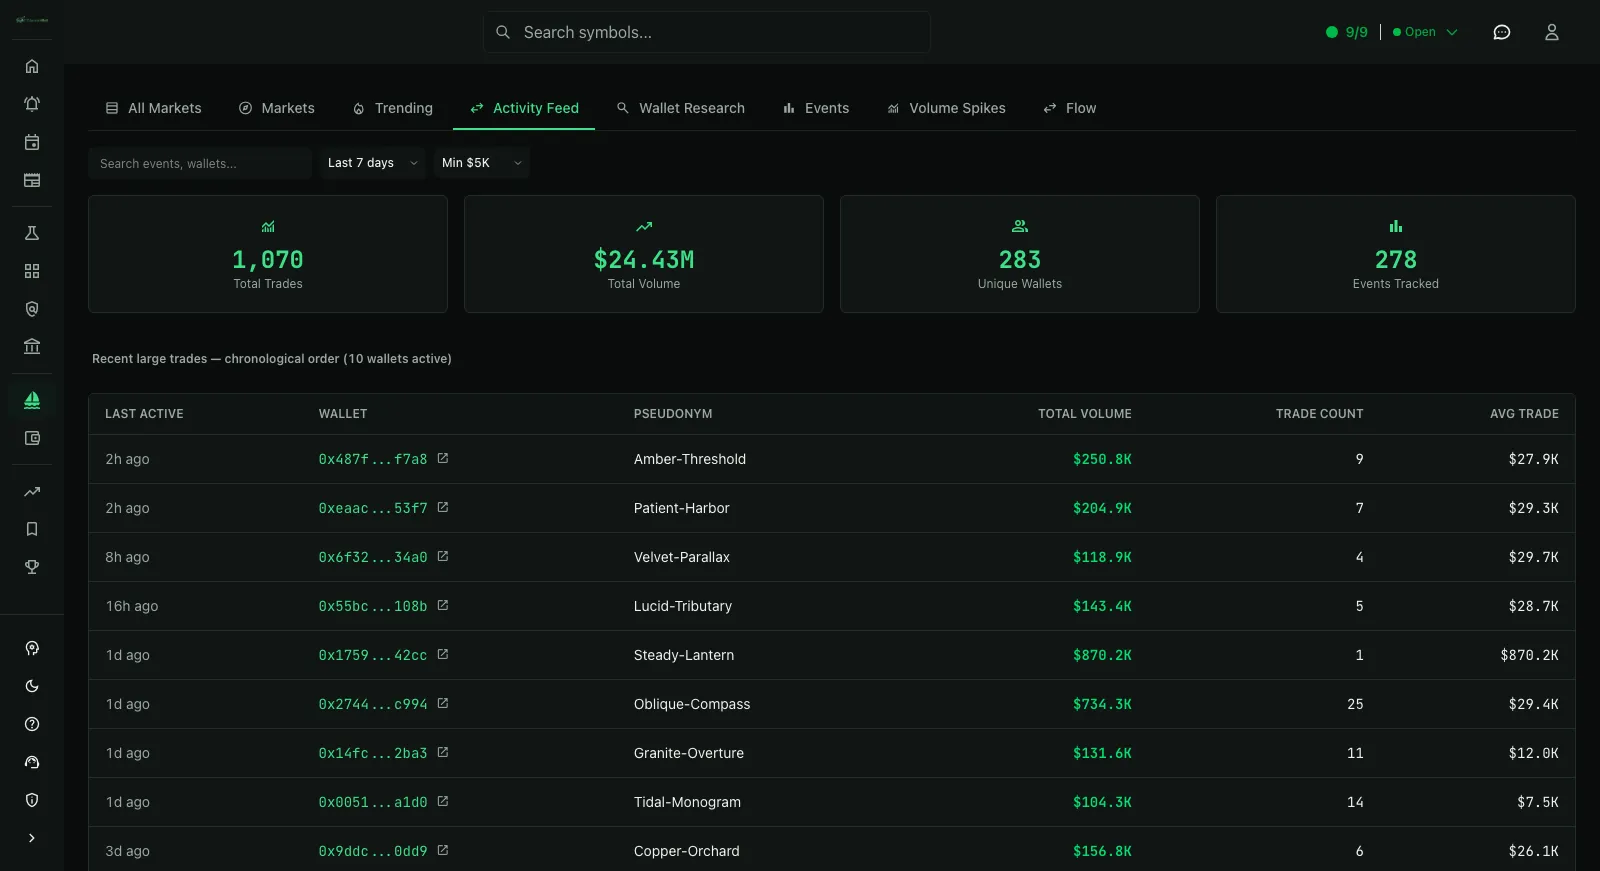Expand the sidebar with the chevron arrow
The width and height of the screenshot is (1600, 871).
[x=32, y=838]
